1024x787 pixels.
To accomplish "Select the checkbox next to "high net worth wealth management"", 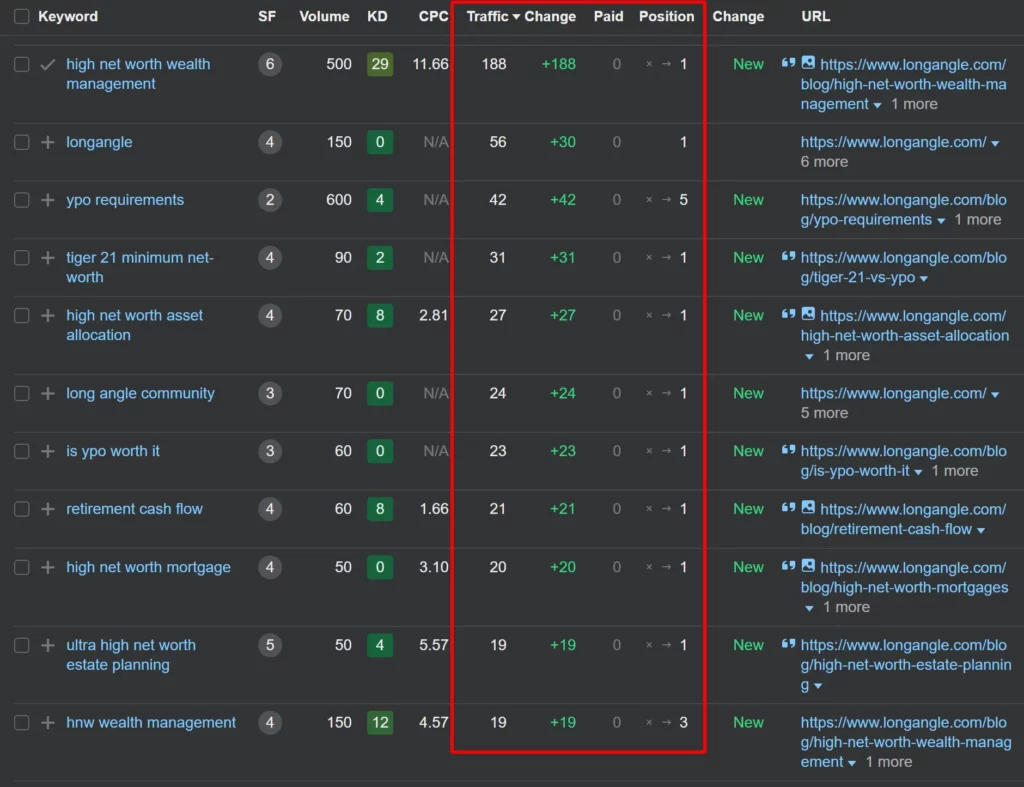I will point(22,63).
